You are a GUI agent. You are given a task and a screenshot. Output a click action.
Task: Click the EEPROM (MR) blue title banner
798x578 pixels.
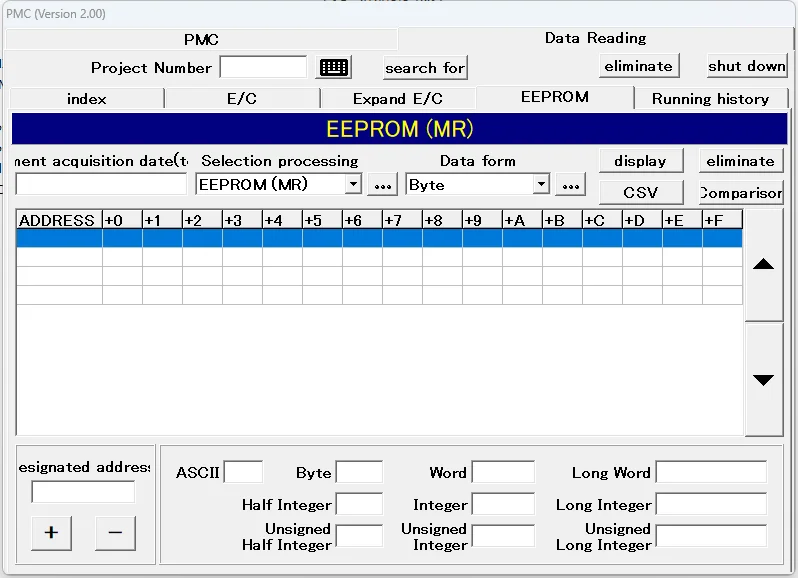click(x=400, y=129)
